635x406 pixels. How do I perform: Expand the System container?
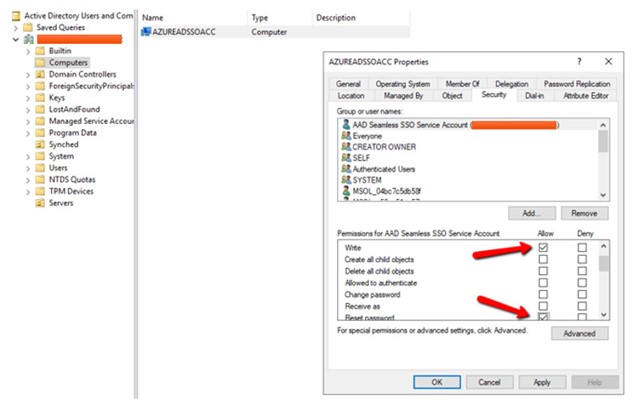tap(28, 157)
